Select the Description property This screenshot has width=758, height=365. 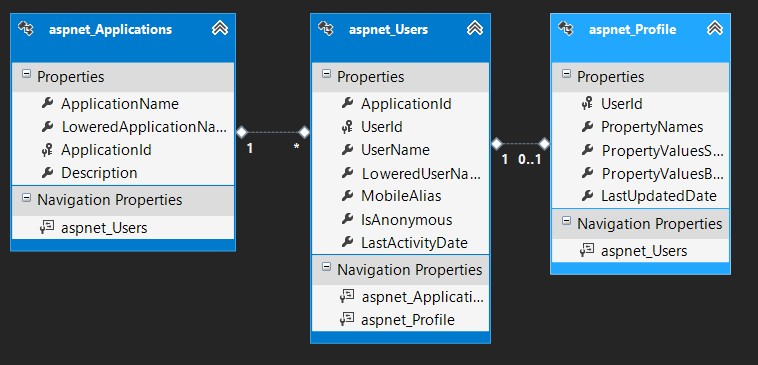[99, 173]
